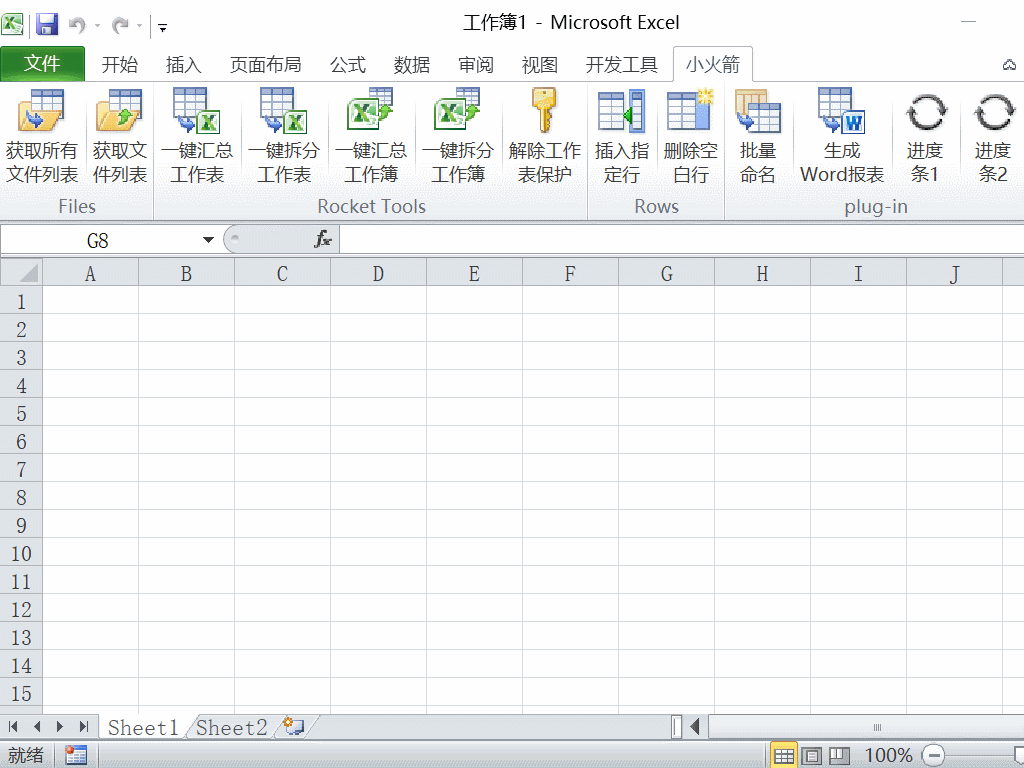Click the fx insert function icon
The width and height of the screenshot is (1024, 768).
(x=323, y=239)
